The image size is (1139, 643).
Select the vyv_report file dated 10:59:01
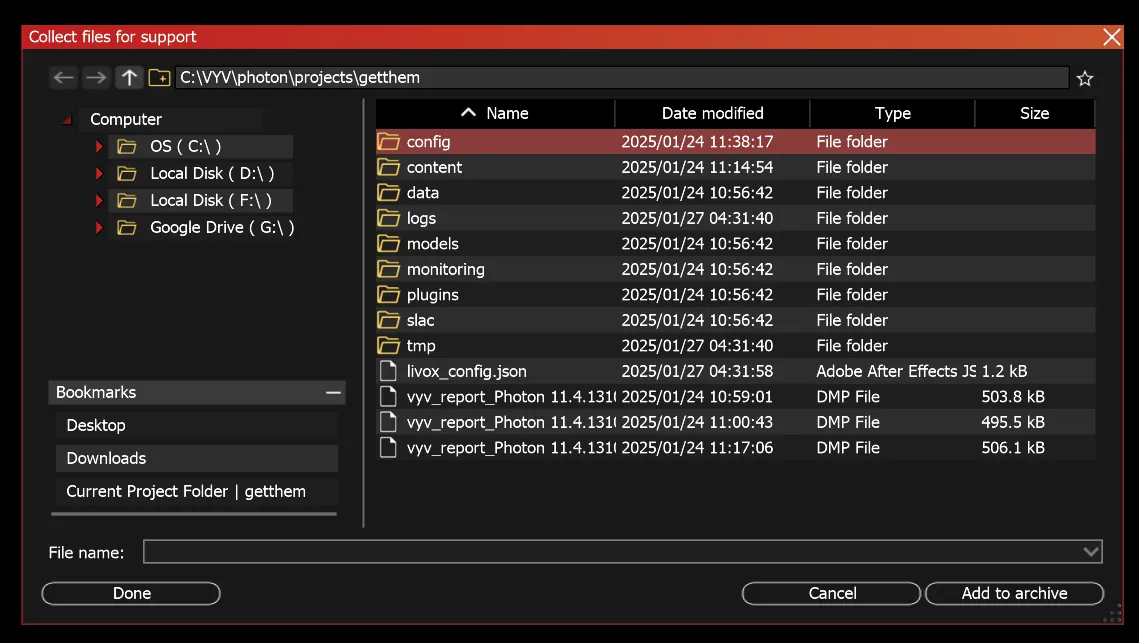[x=511, y=397]
